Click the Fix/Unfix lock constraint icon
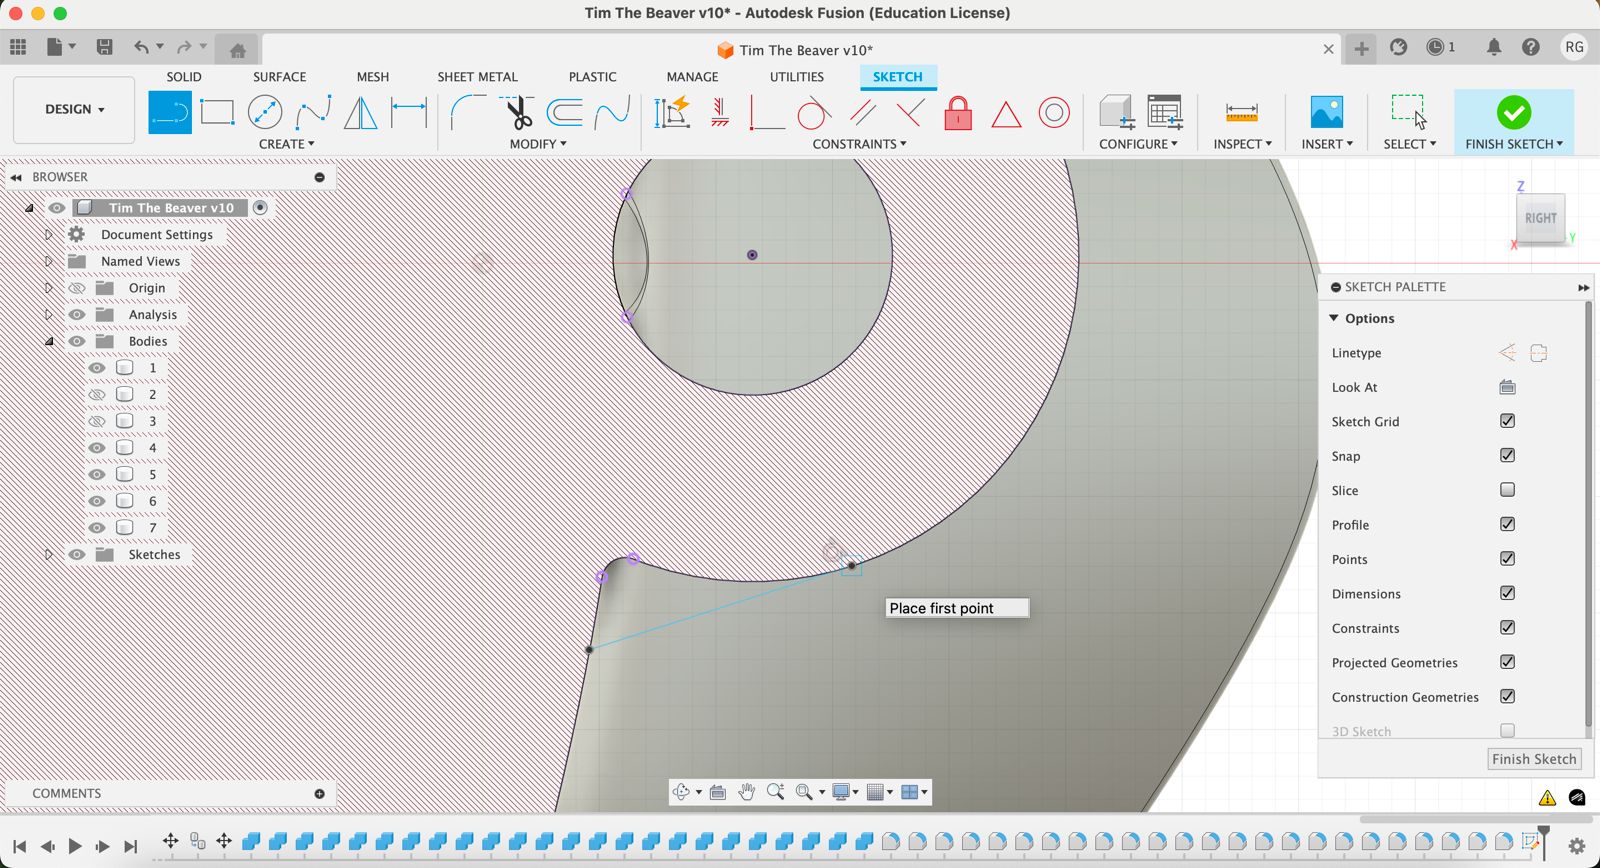Viewport: 1600px width, 868px height. 958,113
